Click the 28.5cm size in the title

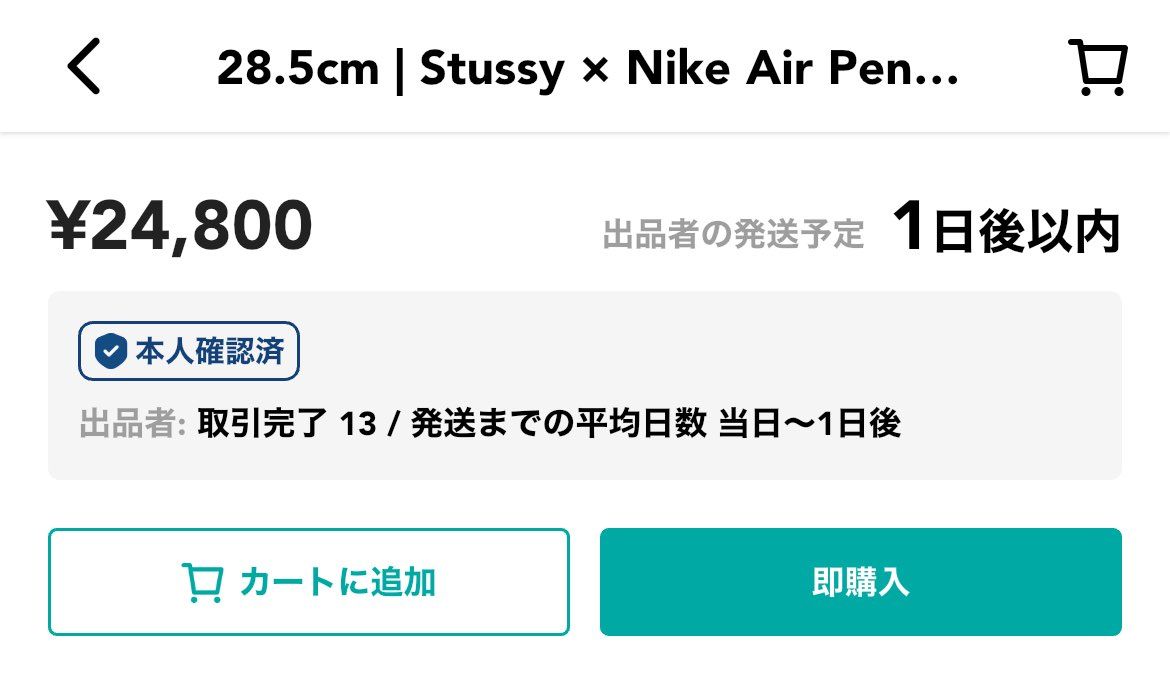pyautogui.click(x=297, y=68)
